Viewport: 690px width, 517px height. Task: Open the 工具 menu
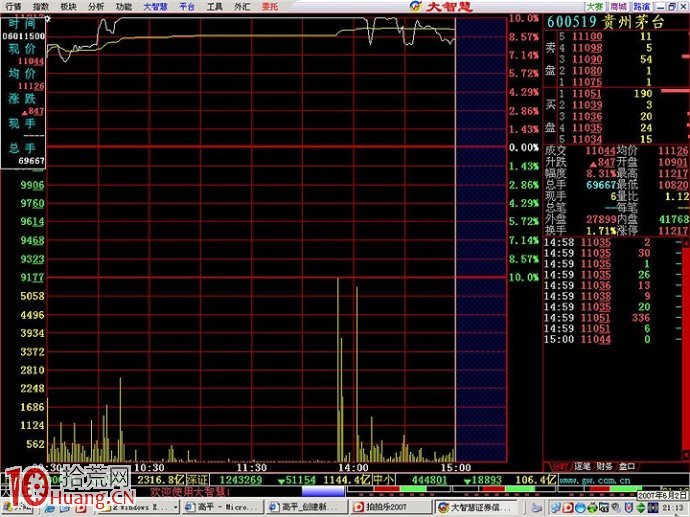coord(215,7)
